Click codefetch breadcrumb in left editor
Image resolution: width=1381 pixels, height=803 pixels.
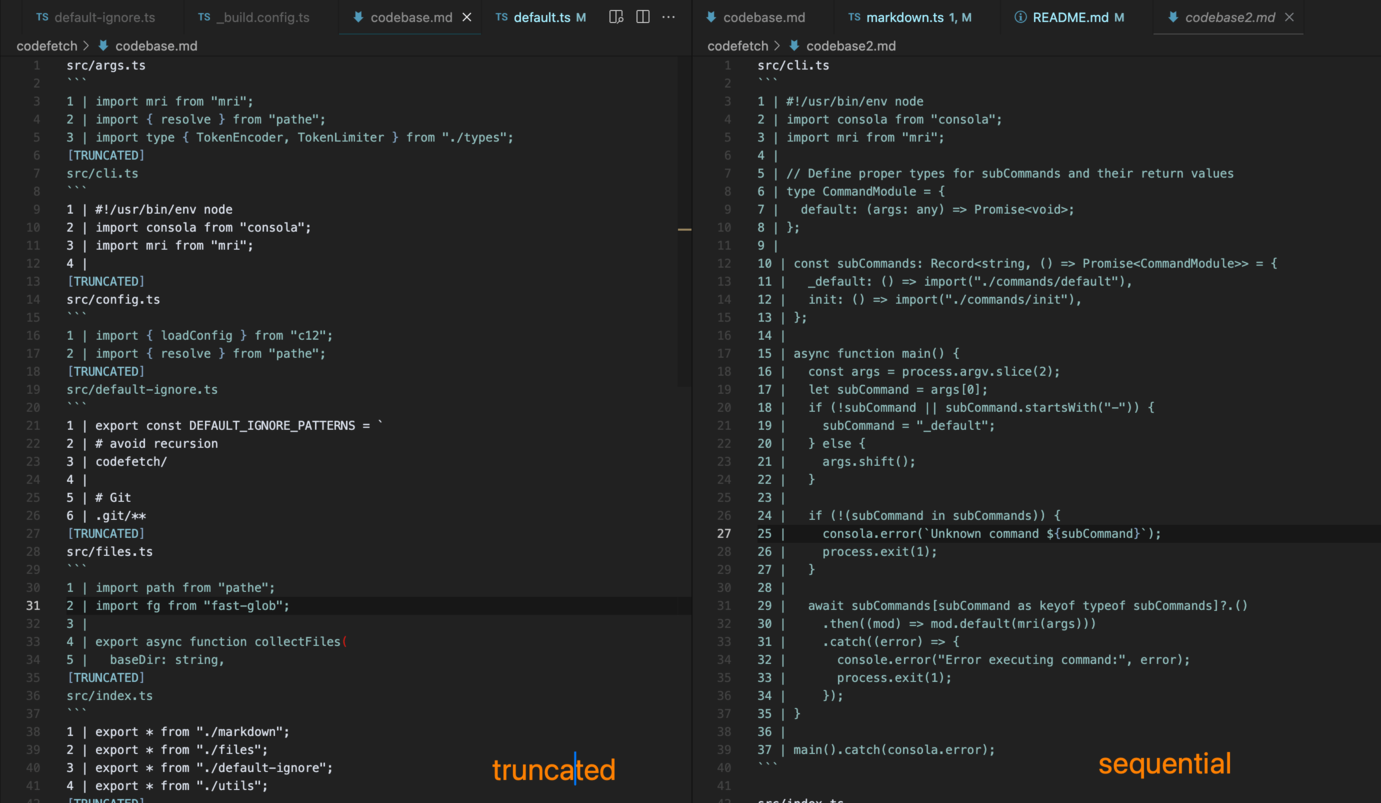click(46, 46)
